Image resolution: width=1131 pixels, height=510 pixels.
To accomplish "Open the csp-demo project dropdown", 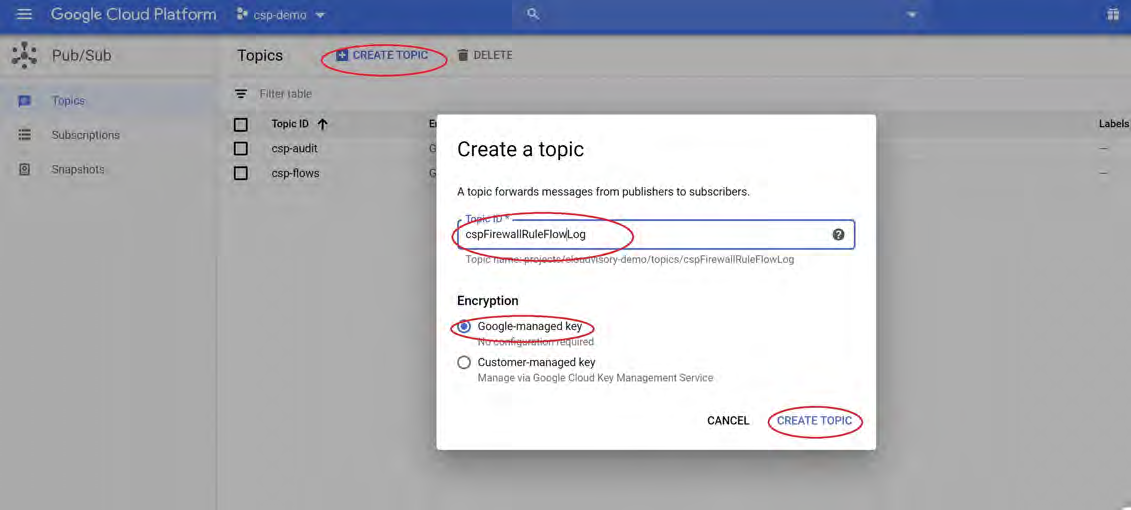I will (x=281, y=14).
